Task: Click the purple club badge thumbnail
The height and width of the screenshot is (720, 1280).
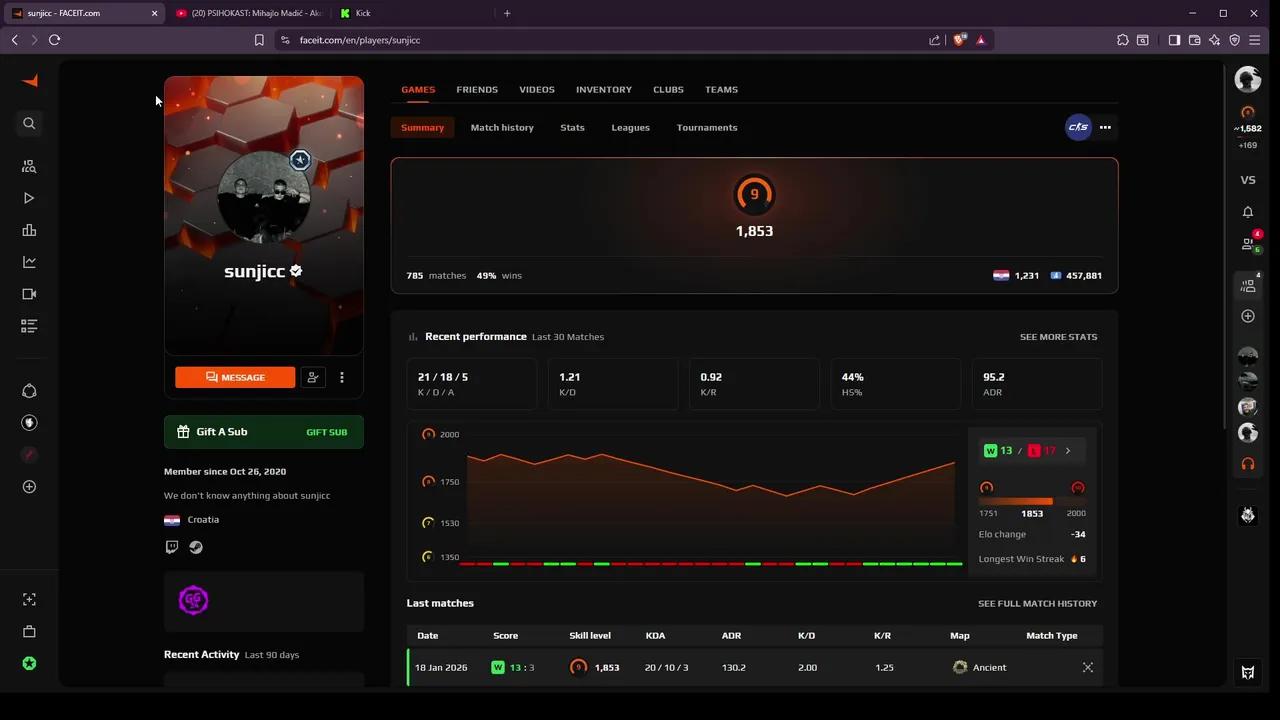Action: pyautogui.click(x=193, y=600)
